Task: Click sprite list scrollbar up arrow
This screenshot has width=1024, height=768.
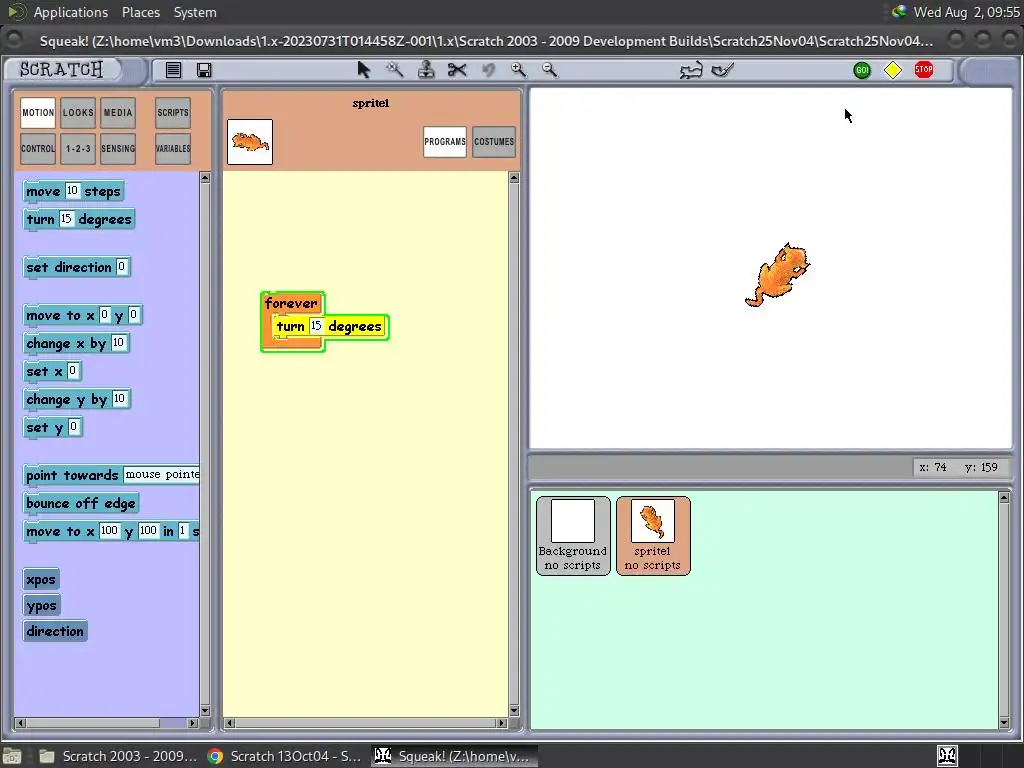Action: click(x=1004, y=498)
